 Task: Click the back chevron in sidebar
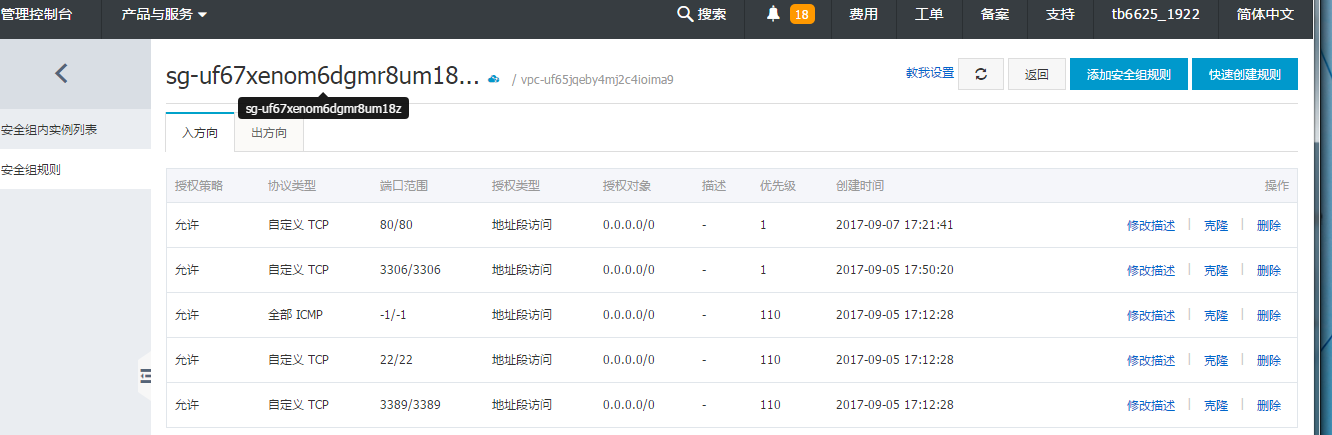[x=62, y=73]
